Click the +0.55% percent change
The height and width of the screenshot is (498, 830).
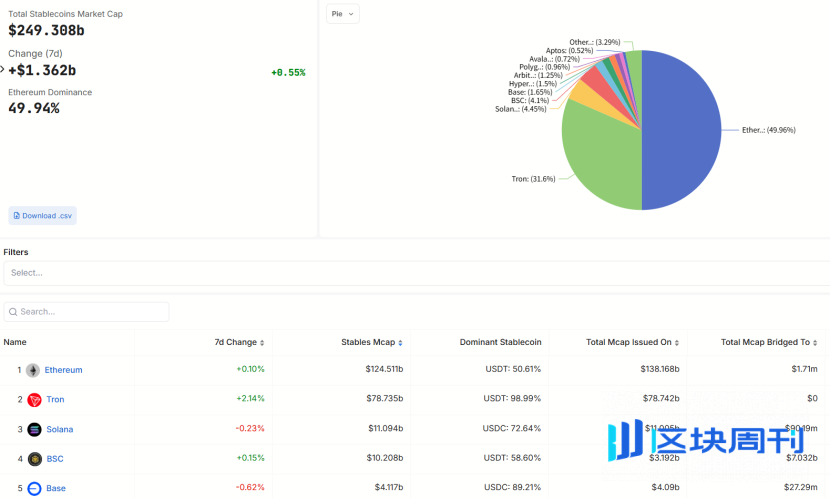(x=288, y=73)
